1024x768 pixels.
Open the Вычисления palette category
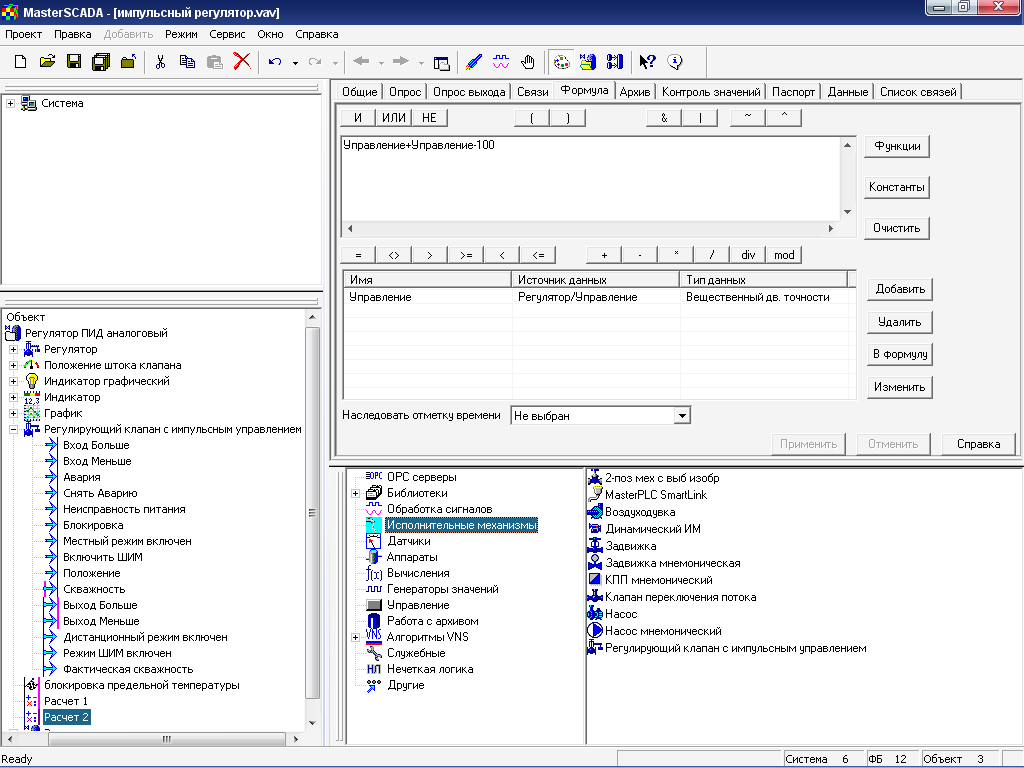[418, 573]
